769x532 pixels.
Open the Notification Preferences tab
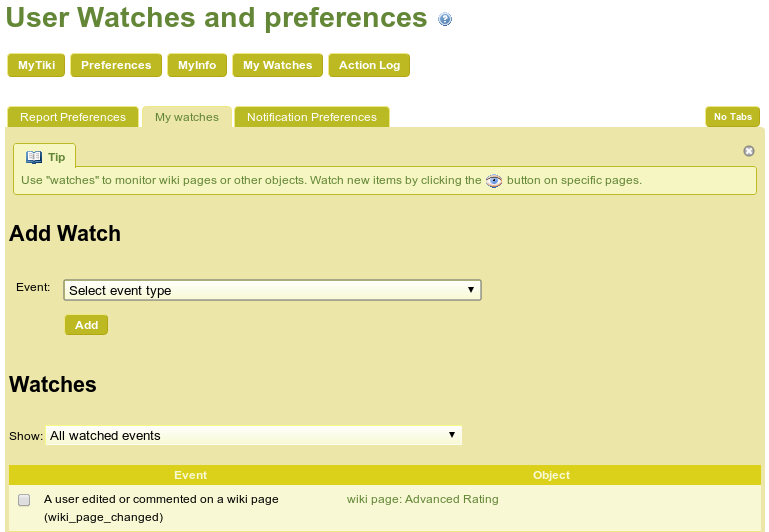[312, 117]
